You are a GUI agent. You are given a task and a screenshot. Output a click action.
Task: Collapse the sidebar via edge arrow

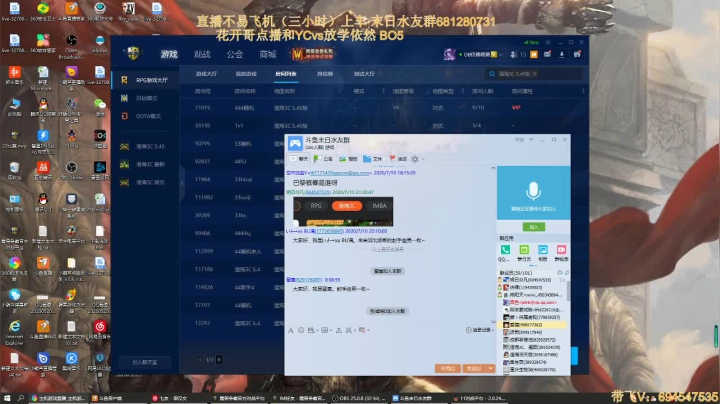coord(182,183)
